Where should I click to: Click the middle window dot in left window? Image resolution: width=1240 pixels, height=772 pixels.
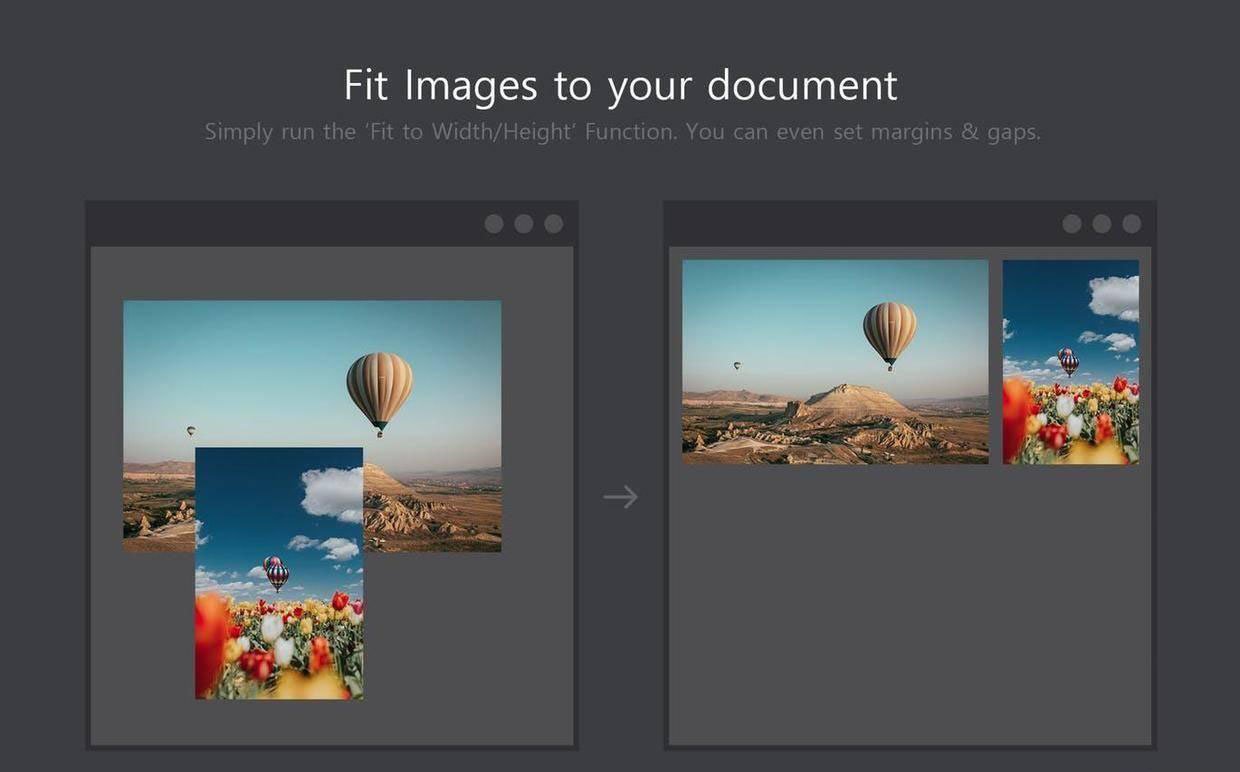coord(524,224)
